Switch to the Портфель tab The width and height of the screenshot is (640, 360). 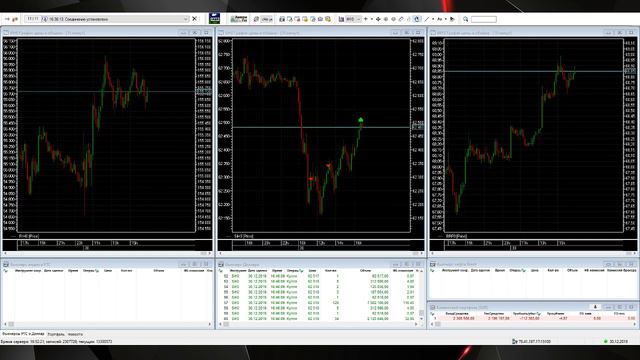coord(56,334)
